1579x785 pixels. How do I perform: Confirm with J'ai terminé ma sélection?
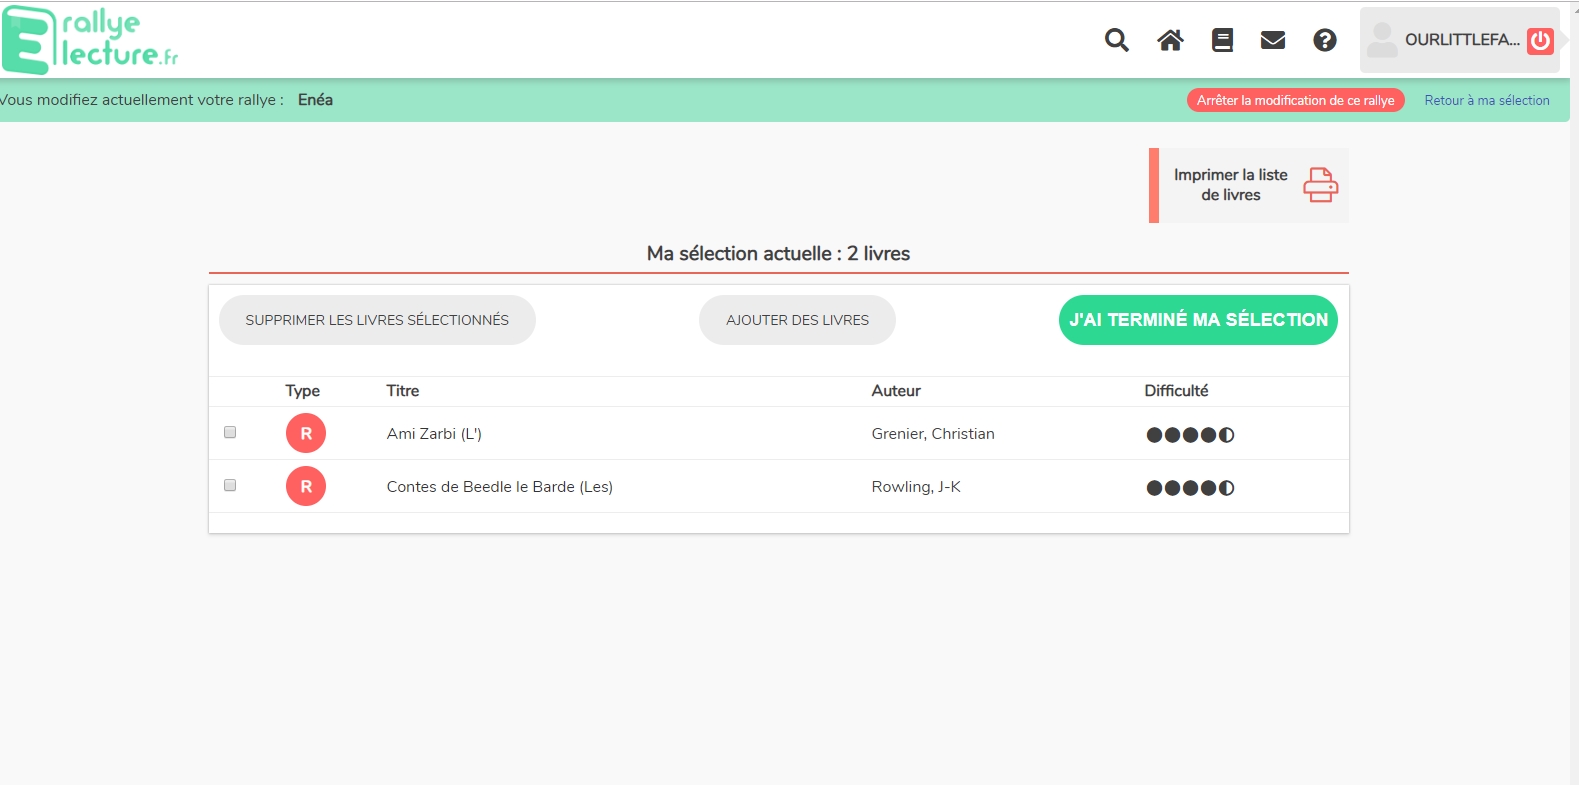point(1198,320)
